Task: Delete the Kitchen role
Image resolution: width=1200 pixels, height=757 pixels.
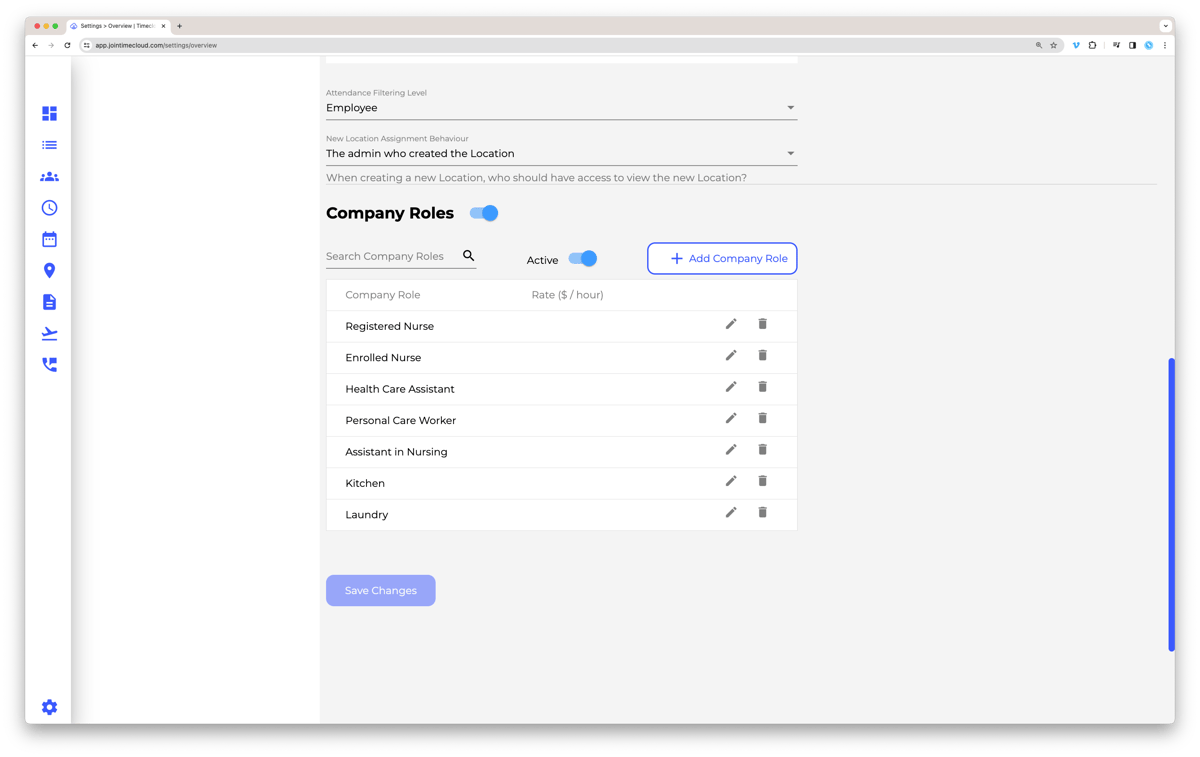Action: (762, 481)
